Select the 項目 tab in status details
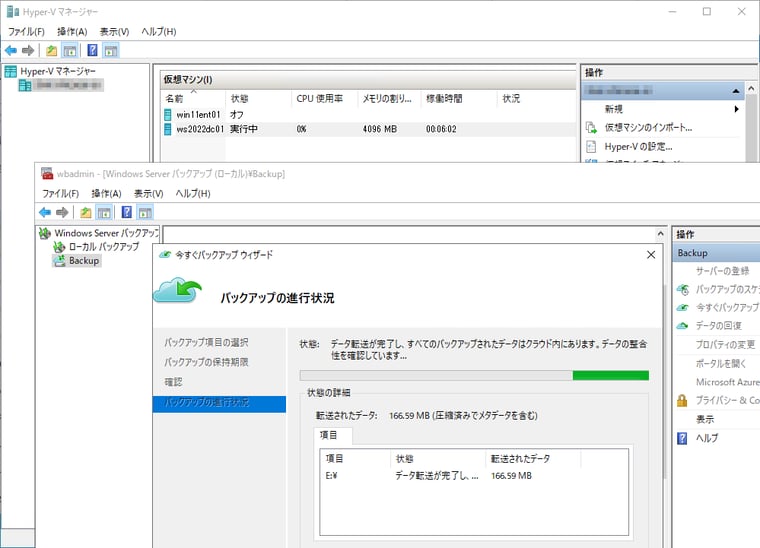The height and width of the screenshot is (548, 760). pos(332,436)
